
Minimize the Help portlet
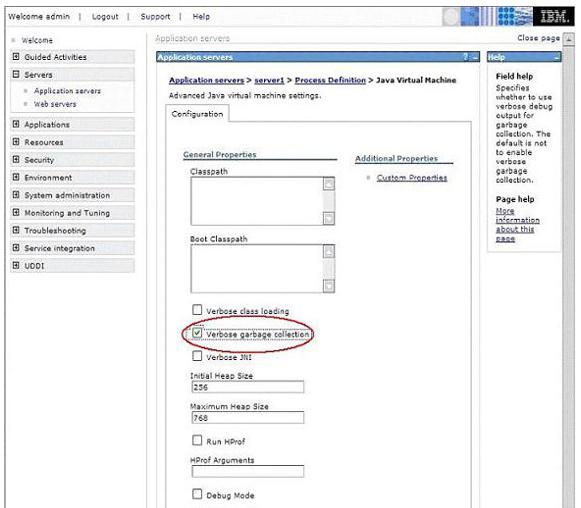(557, 57)
